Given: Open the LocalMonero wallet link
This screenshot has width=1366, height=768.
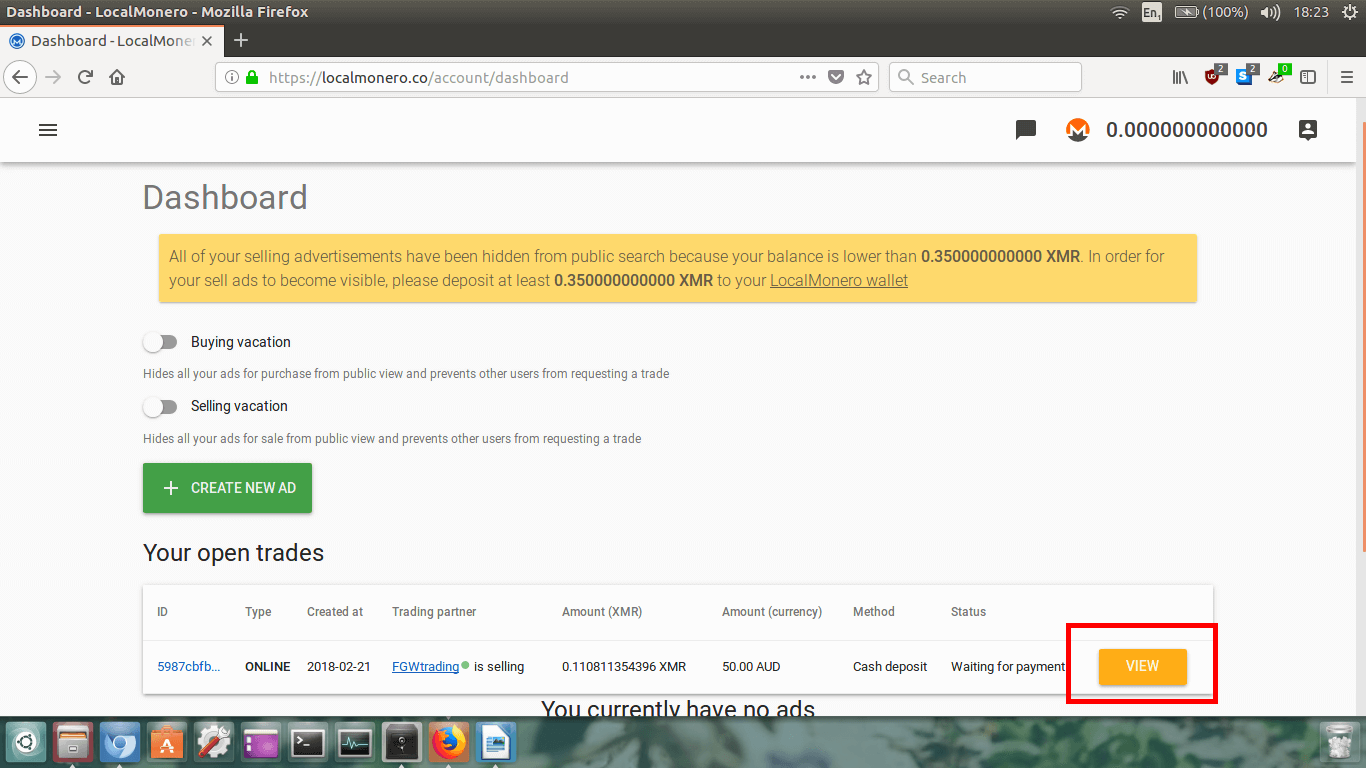Looking at the screenshot, I should [839, 281].
